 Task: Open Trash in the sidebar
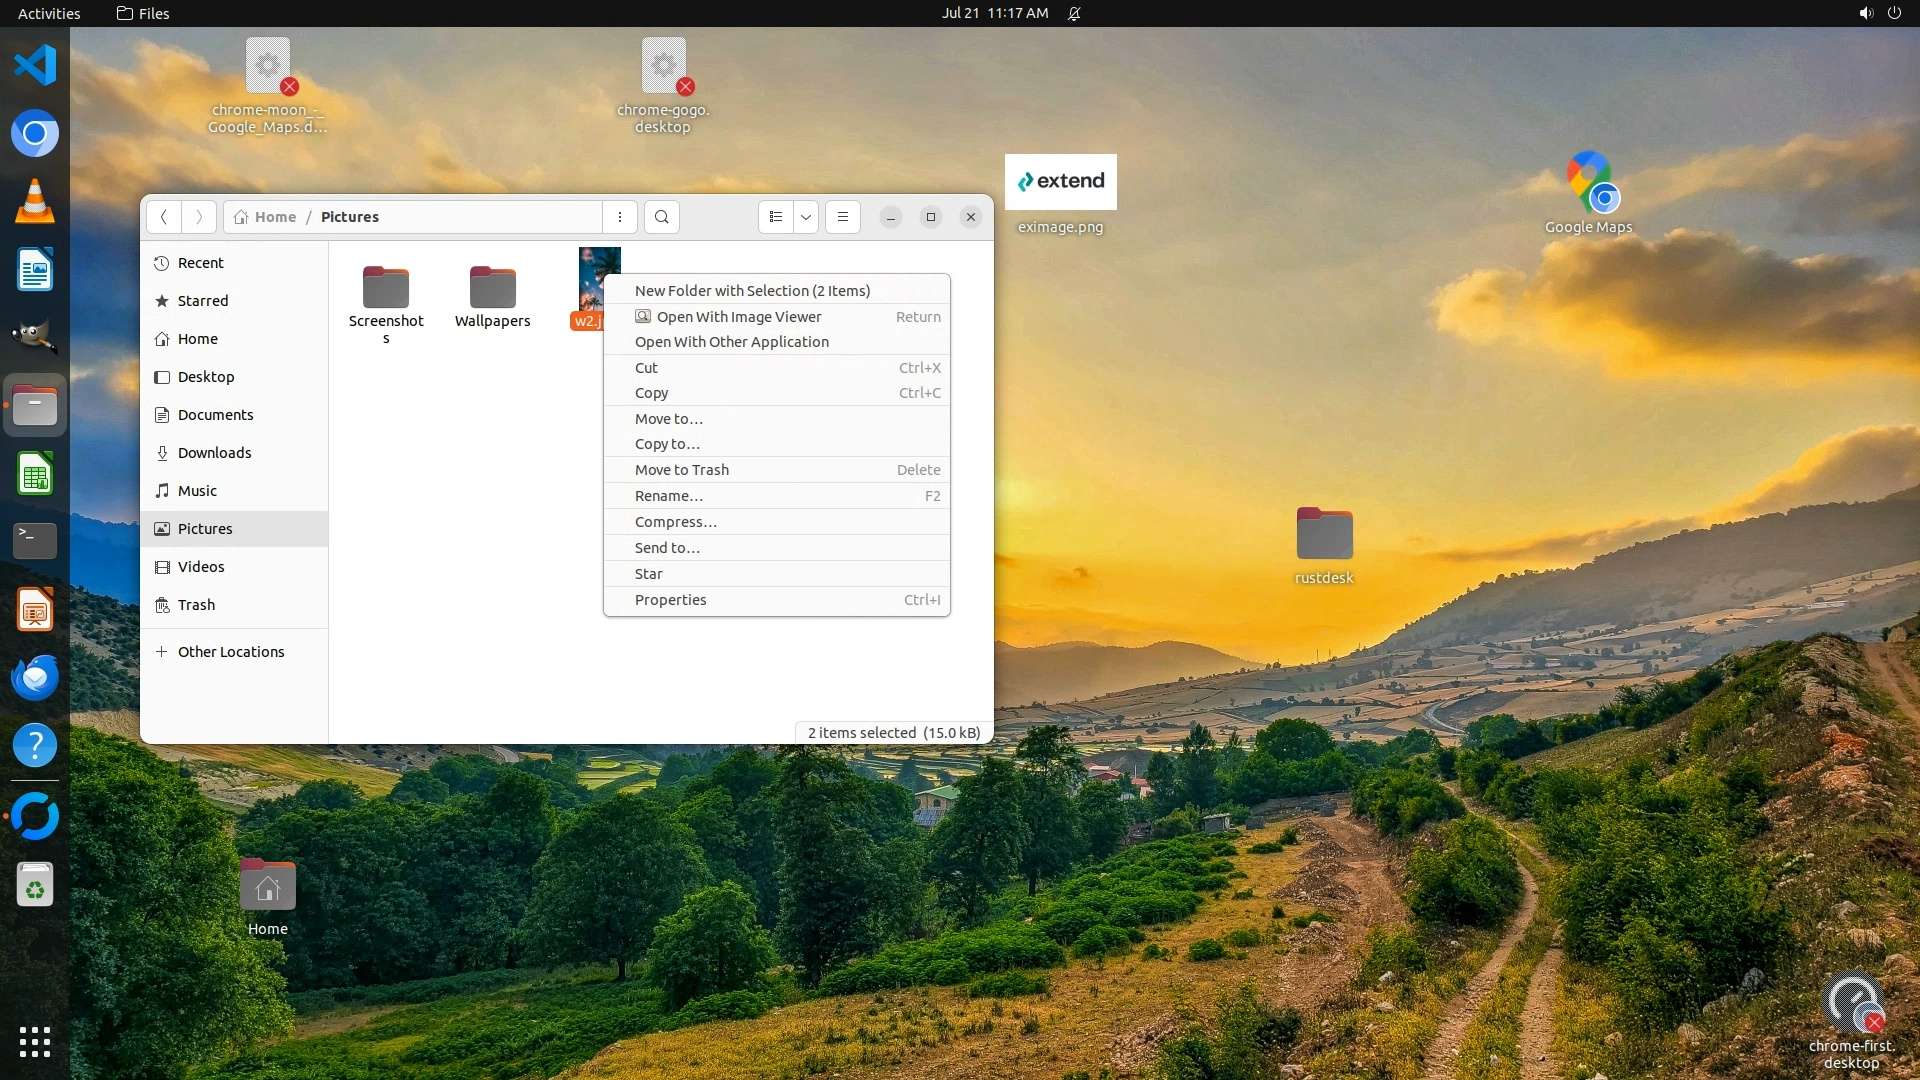tap(196, 605)
